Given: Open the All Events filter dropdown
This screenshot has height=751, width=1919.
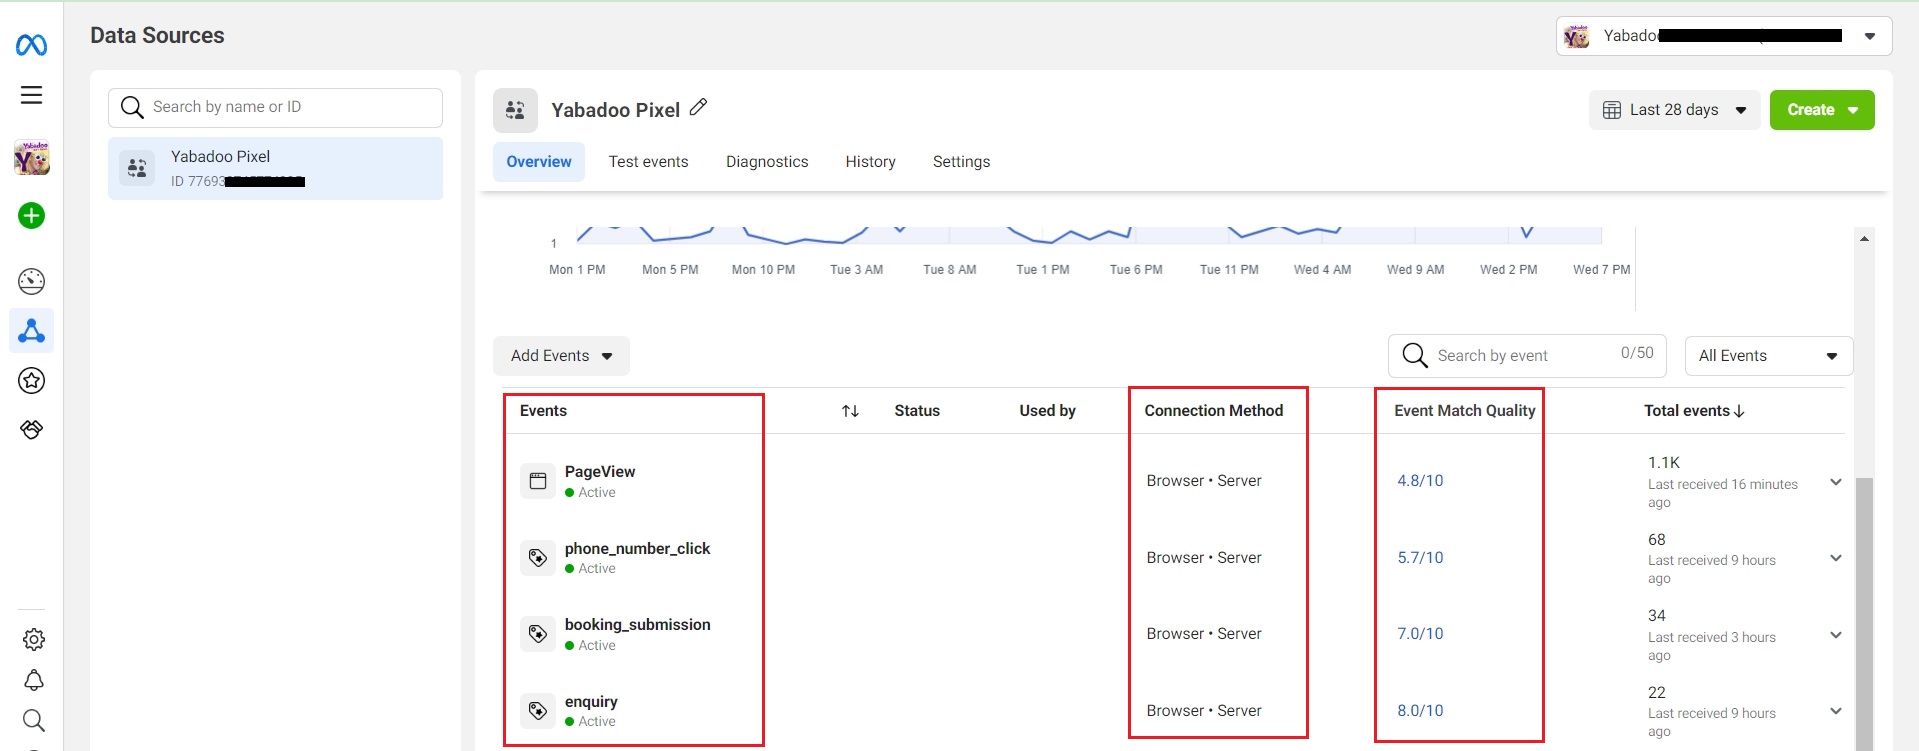Looking at the screenshot, I should pos(1768,356).
